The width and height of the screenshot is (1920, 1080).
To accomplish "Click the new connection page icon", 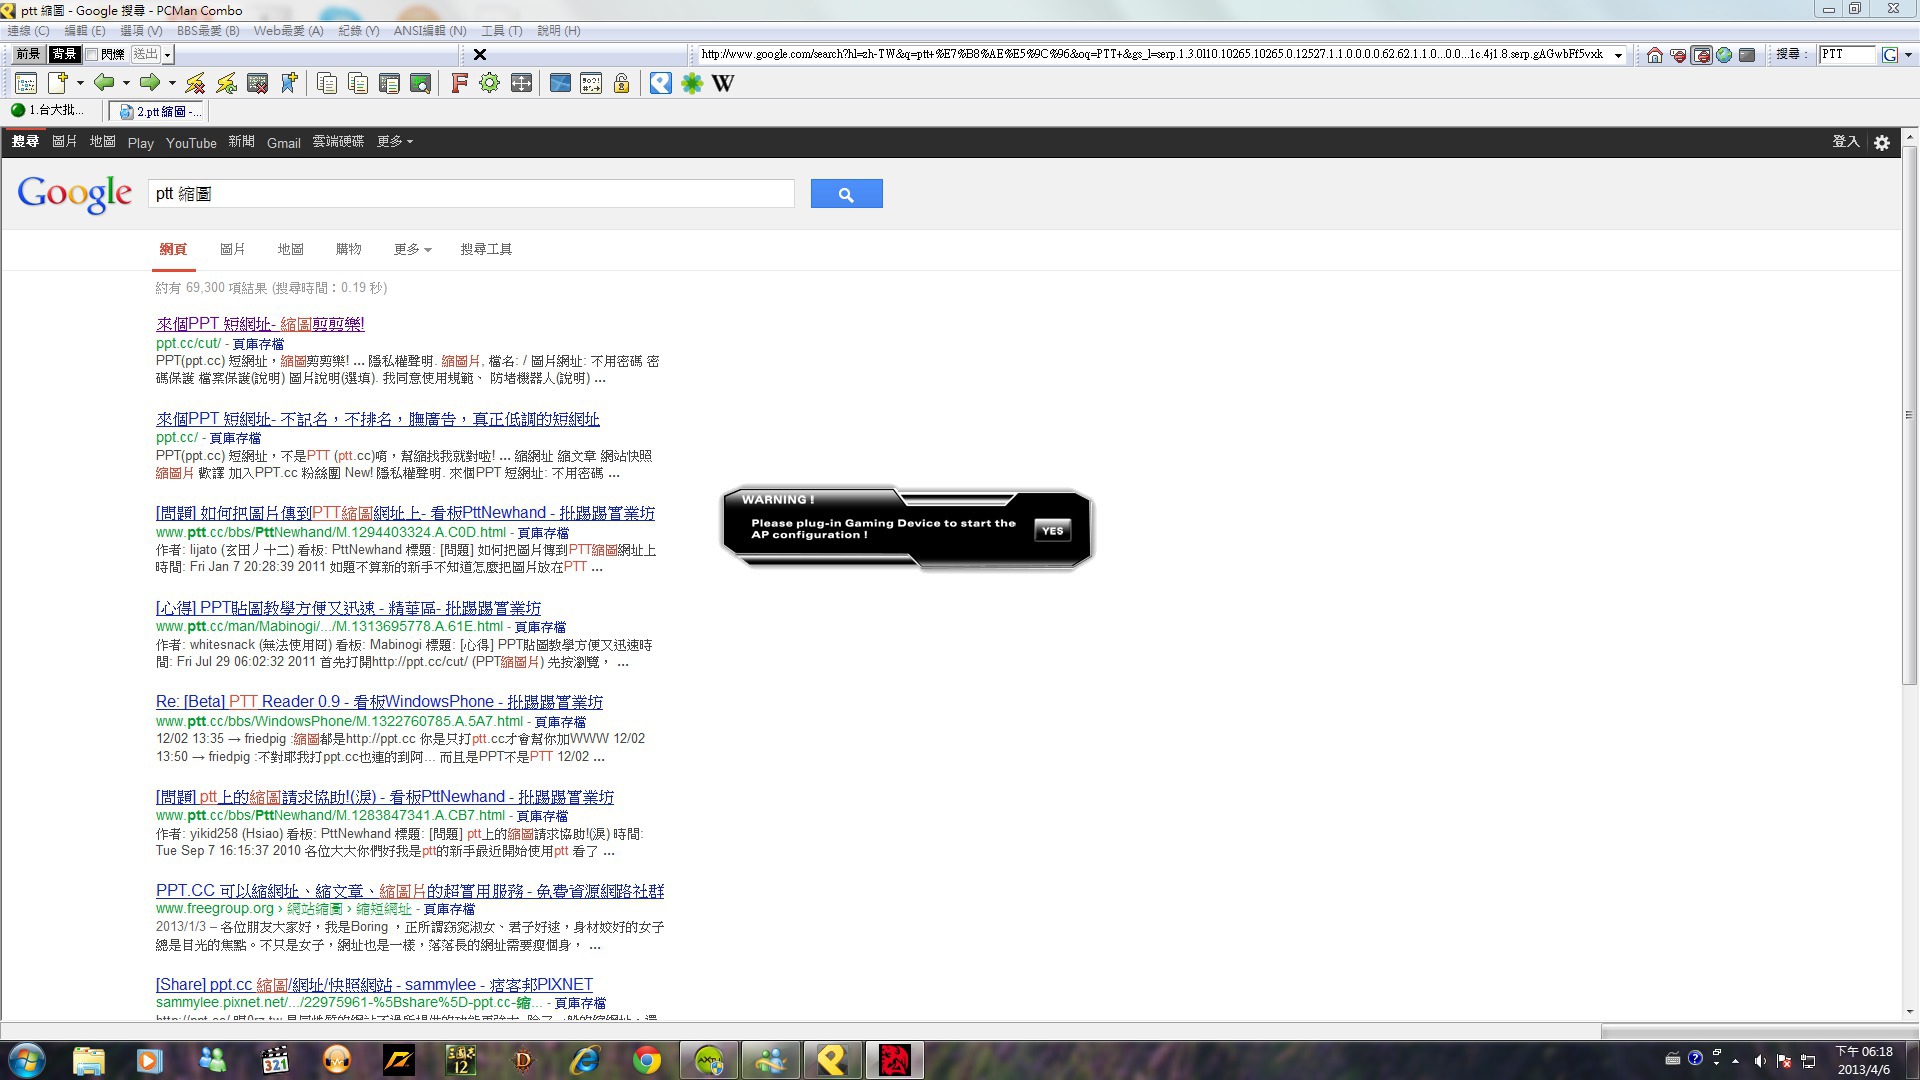I will 58,83.
